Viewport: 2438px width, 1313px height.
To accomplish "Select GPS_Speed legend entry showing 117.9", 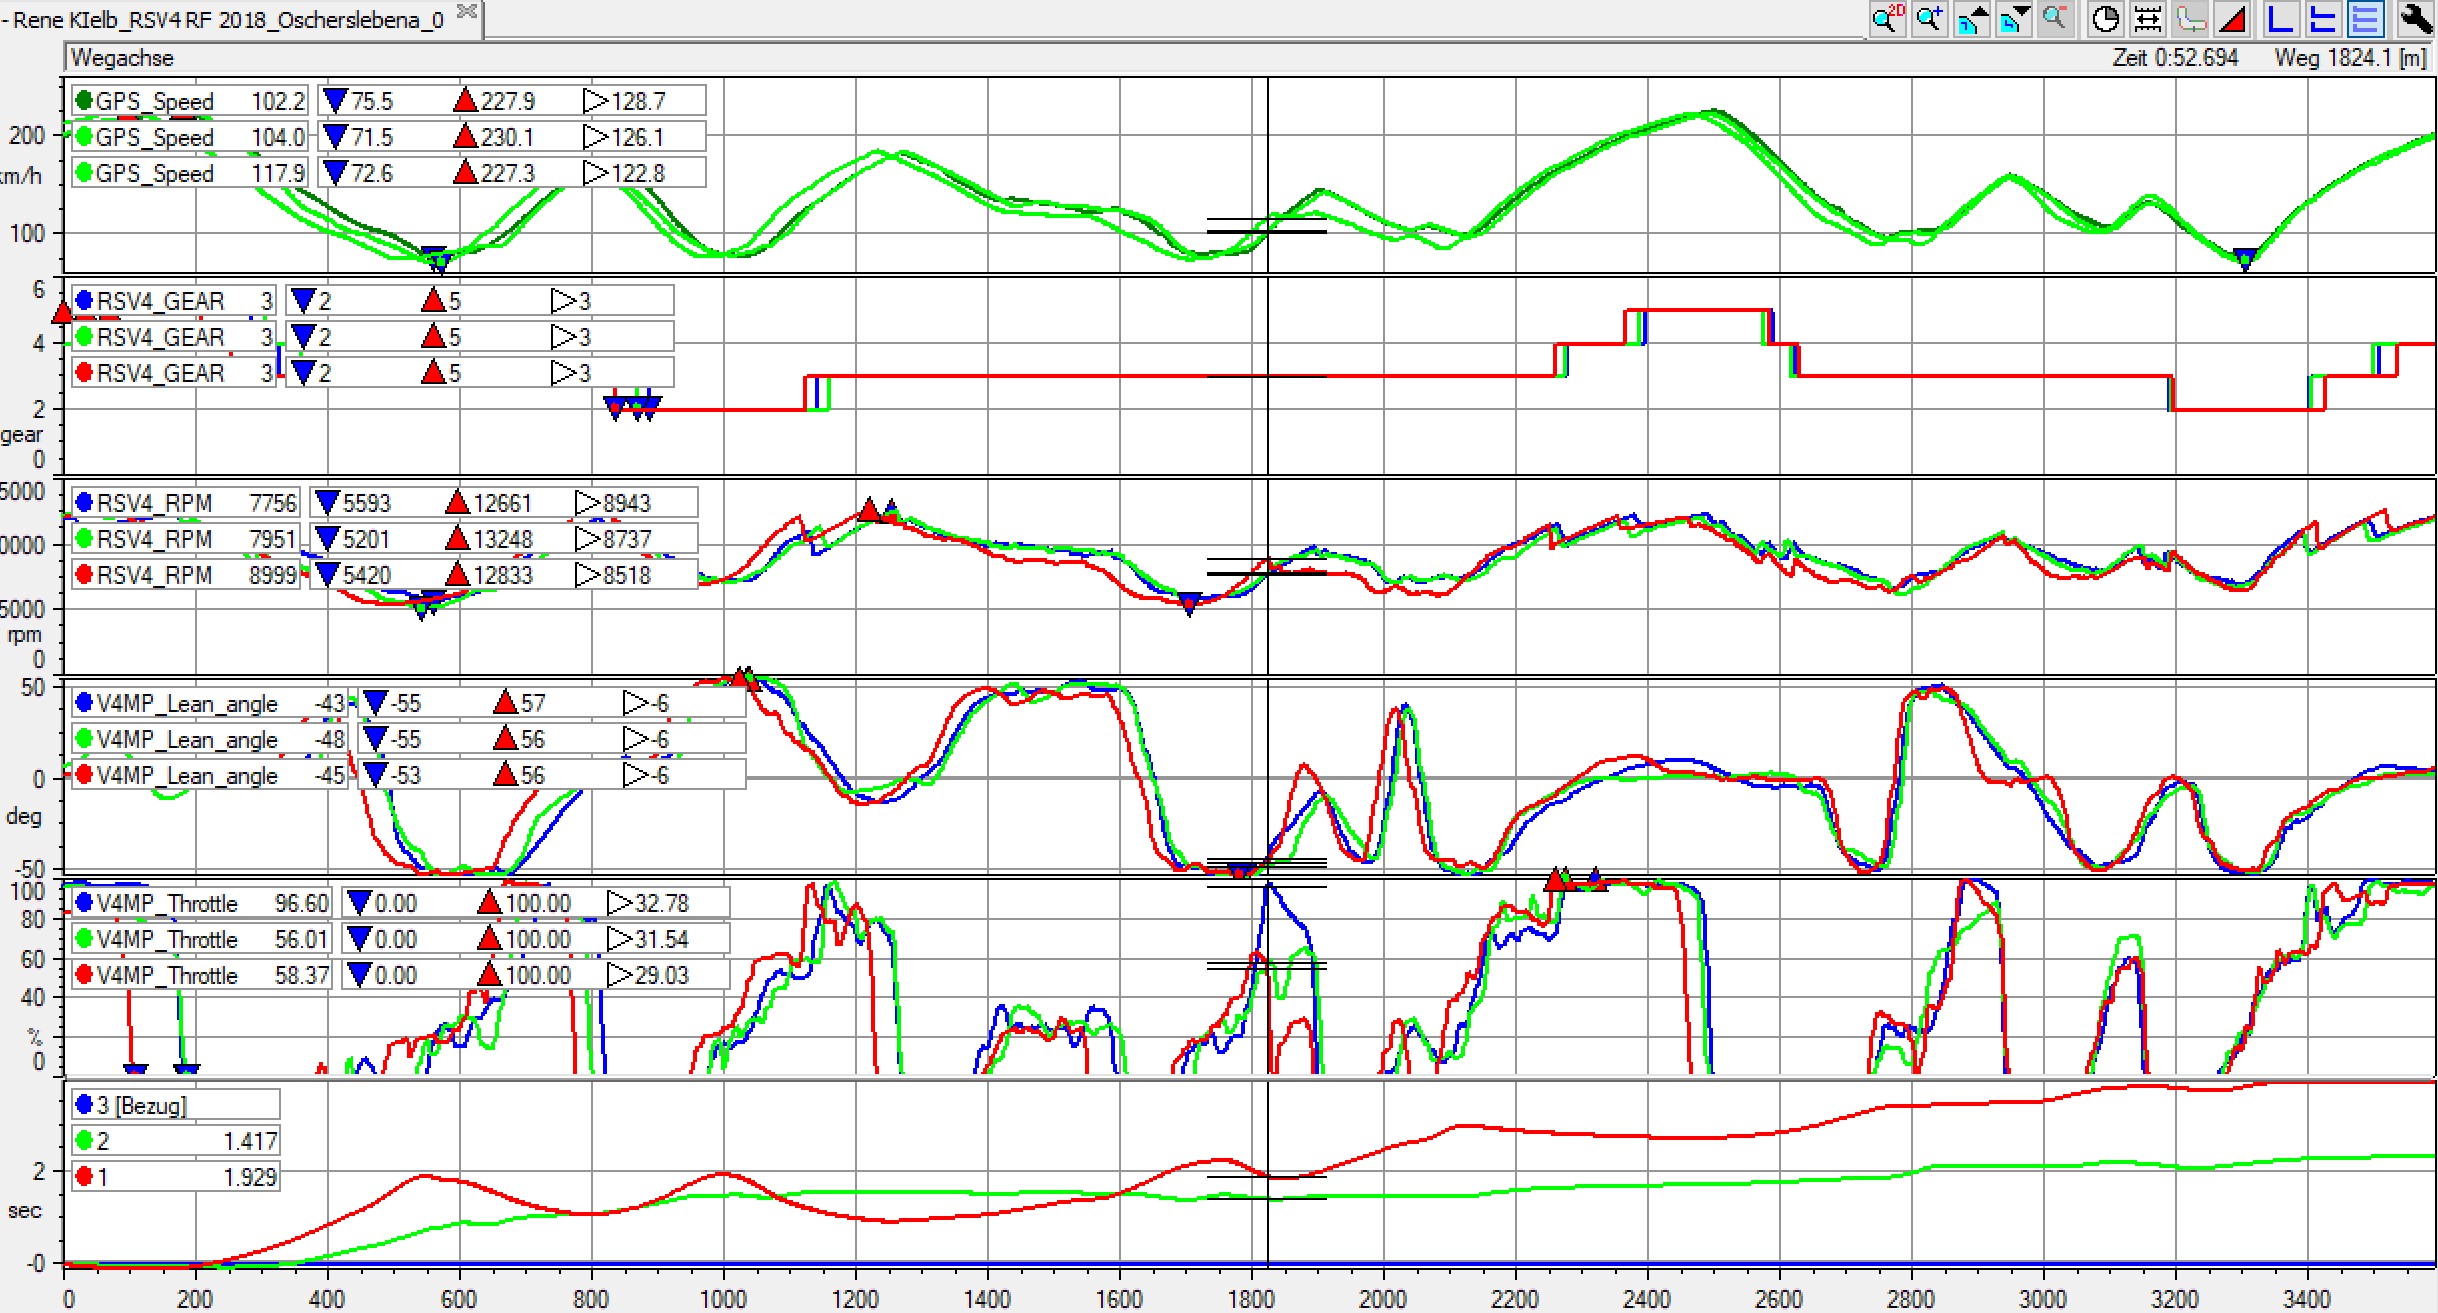I will (190, 173).
